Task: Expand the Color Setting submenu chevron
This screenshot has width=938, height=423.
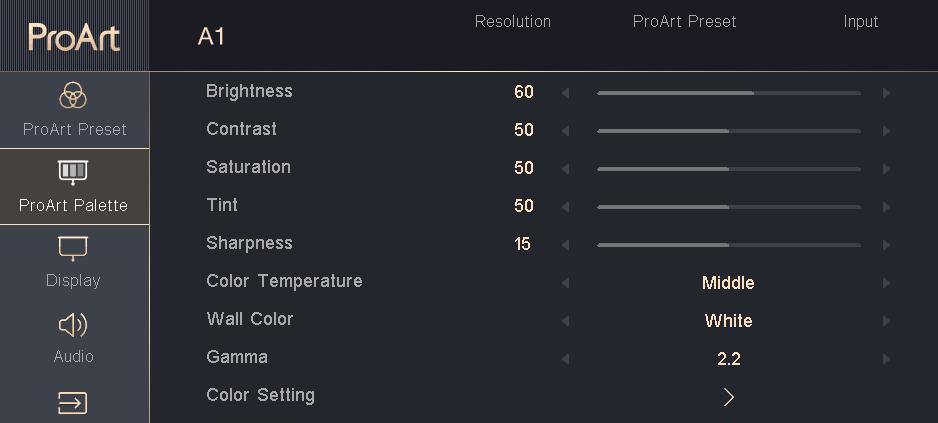Action: [x=728, y=397]
